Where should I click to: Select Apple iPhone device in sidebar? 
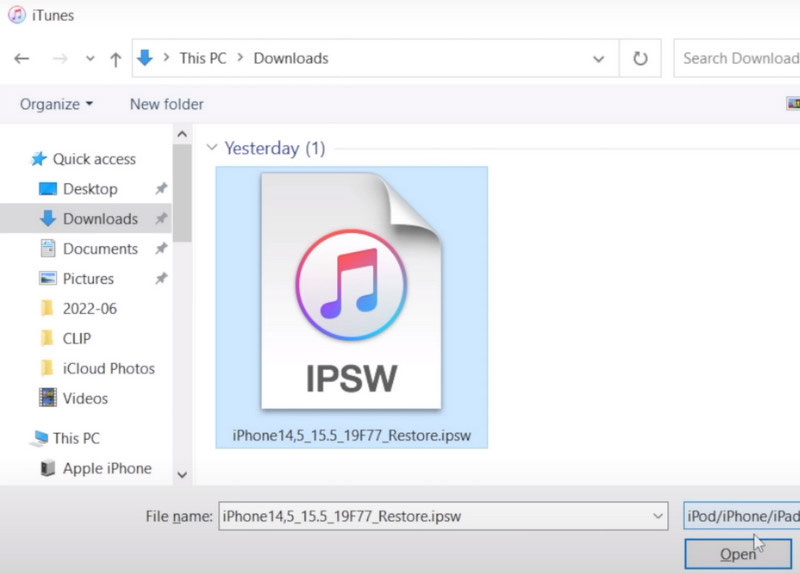[x=96, y=468]
